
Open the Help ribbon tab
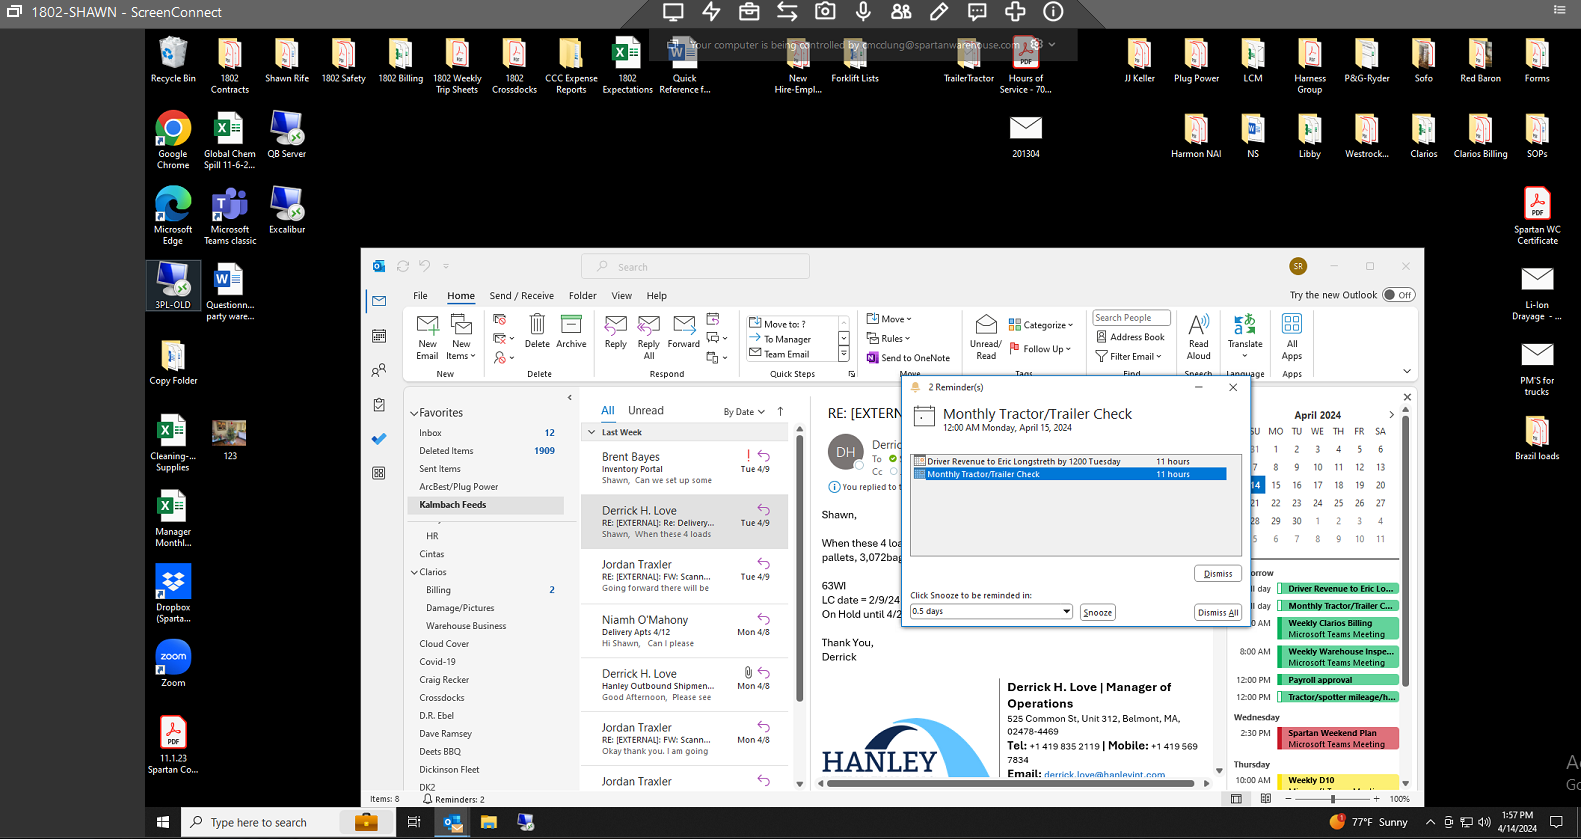point(657,296)
